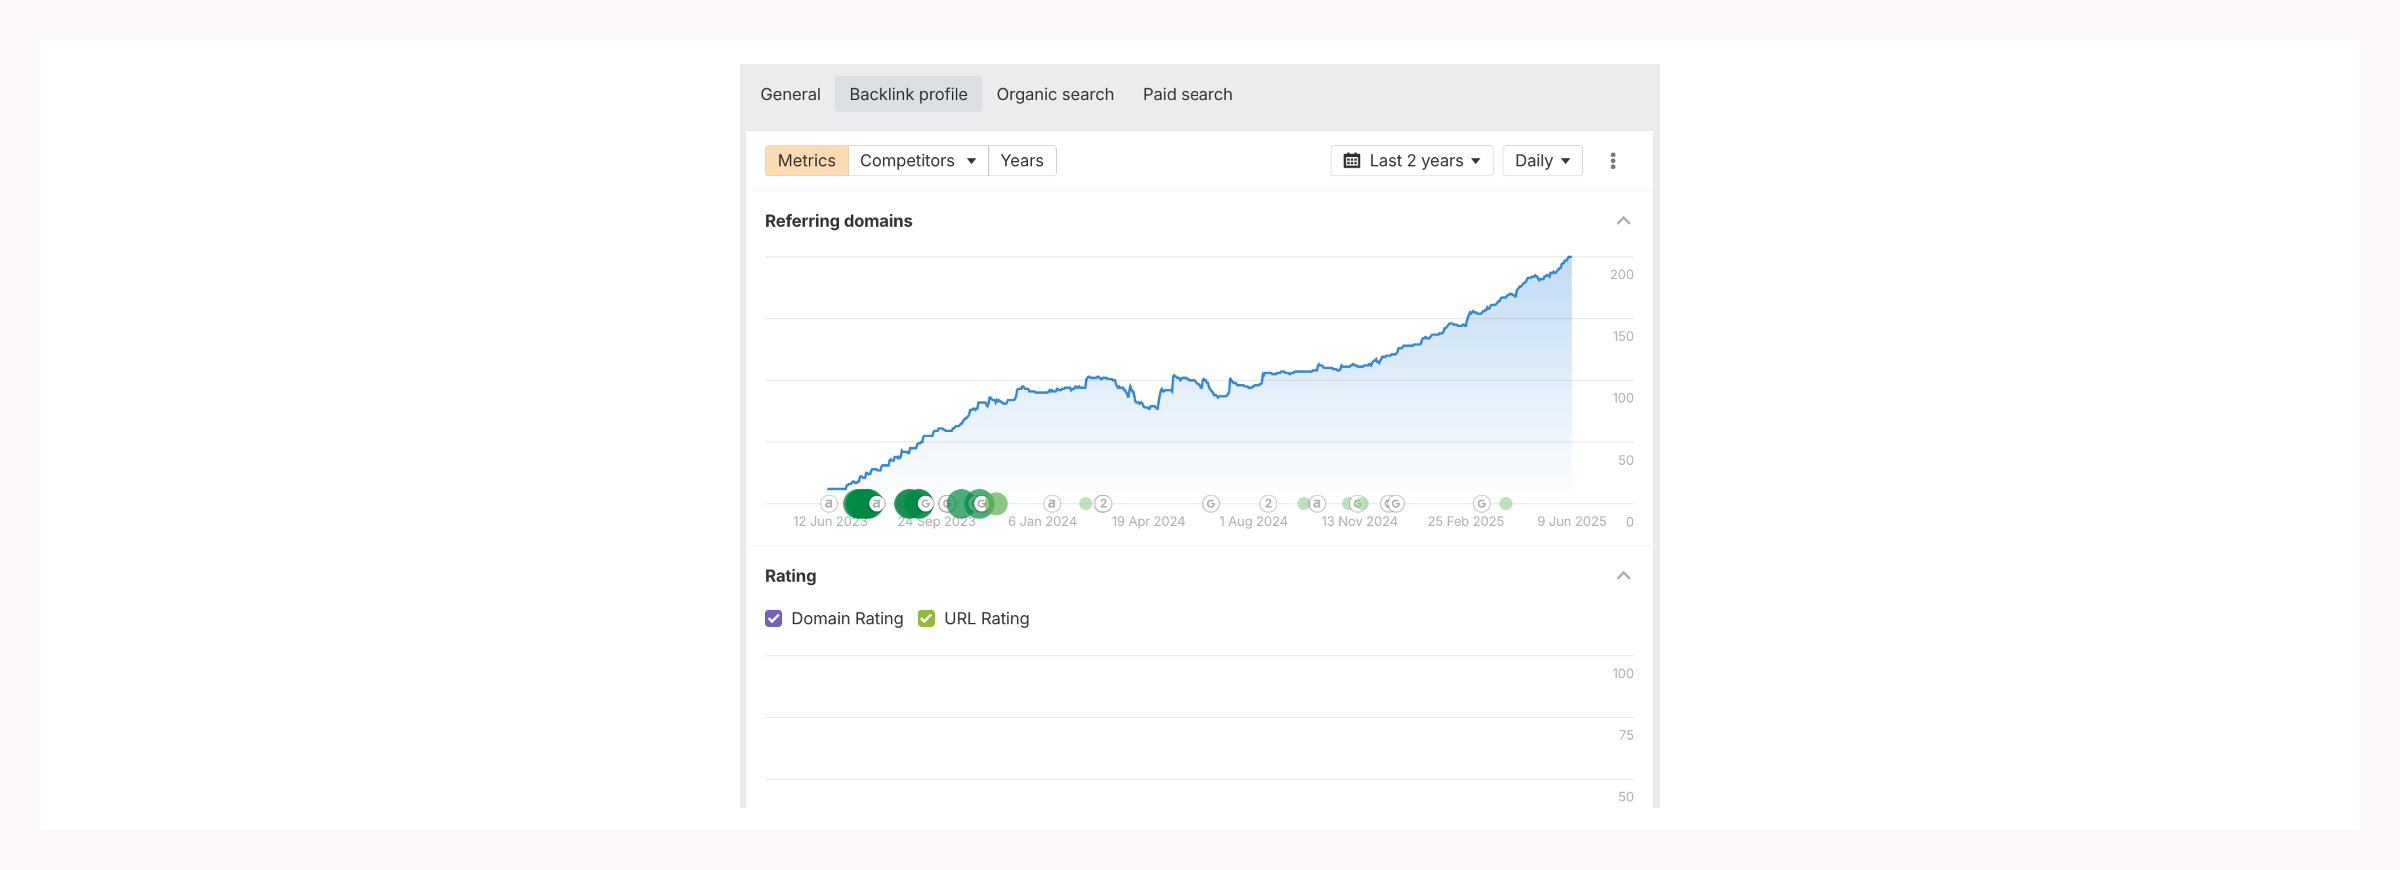The height and width of the screenshot is (870, 2400).
Task: Click the first 'a' marker near 12 Jun 2023
Action: tap(828, 504)
